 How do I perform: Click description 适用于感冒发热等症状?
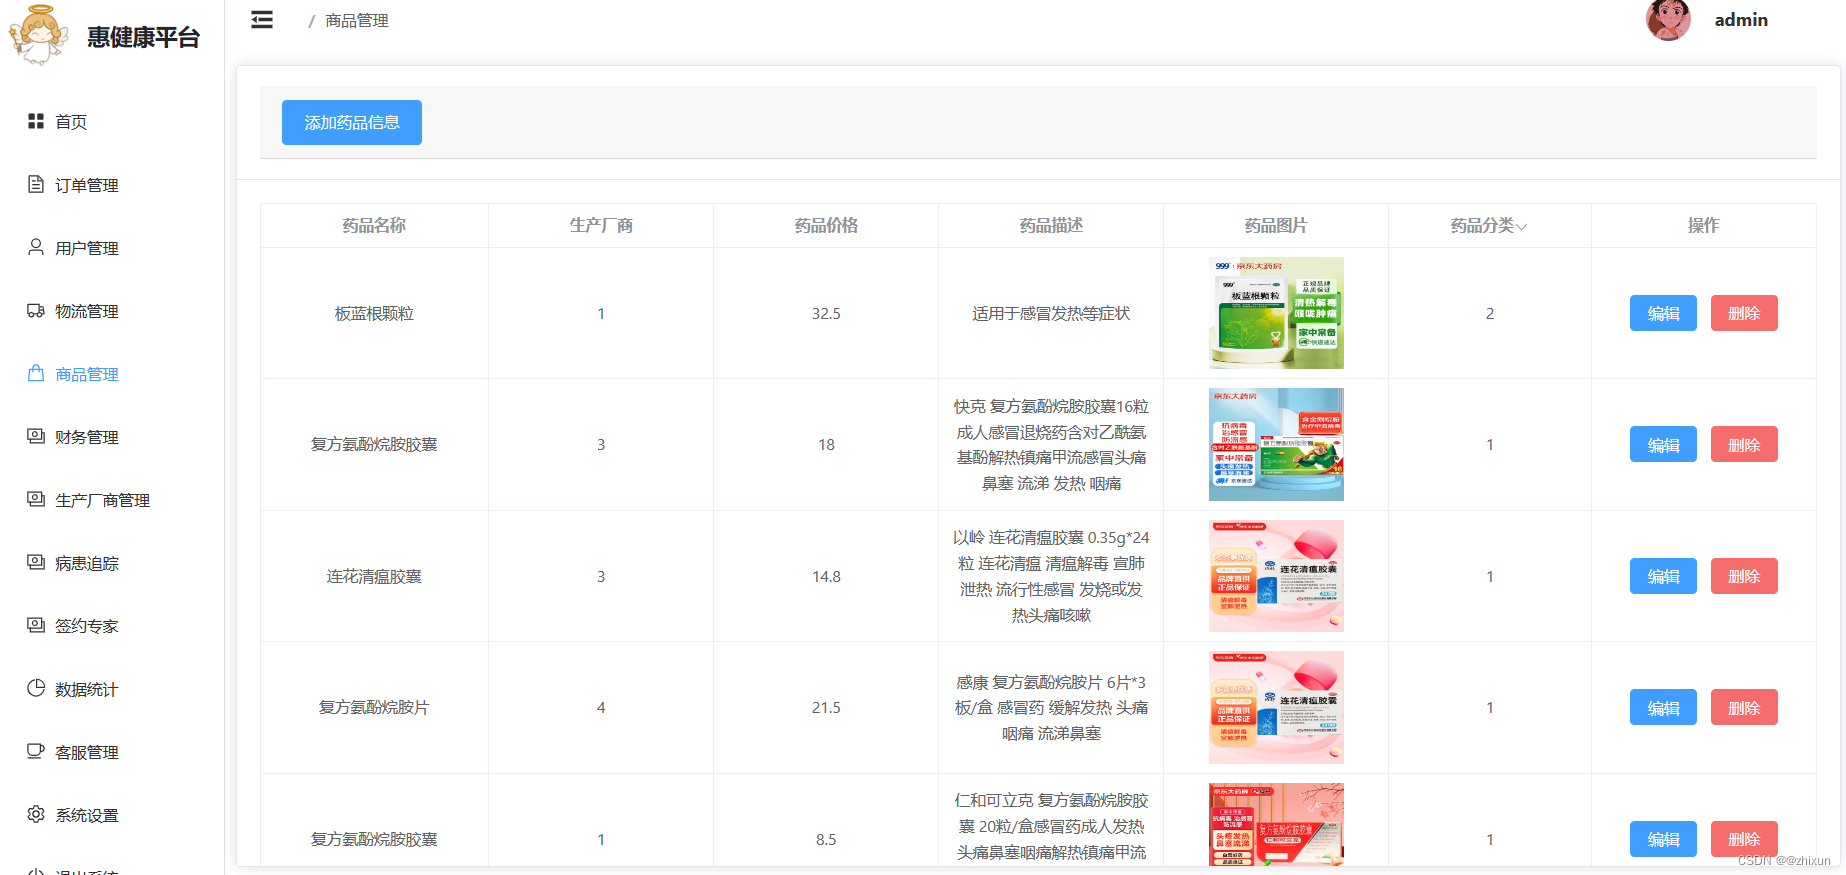tap(1051, 313)
